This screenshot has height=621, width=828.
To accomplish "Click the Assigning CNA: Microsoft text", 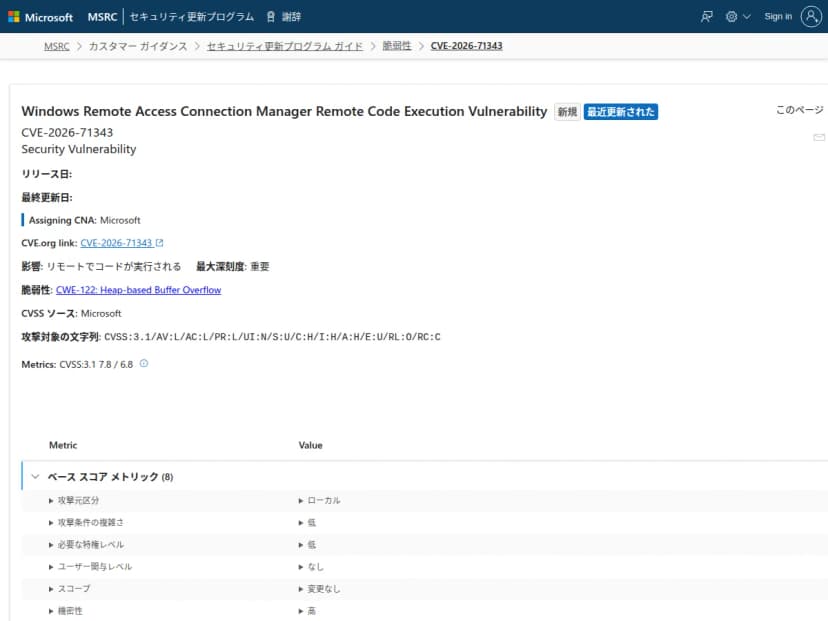I will pyautogui.click(x=84, y=220).
